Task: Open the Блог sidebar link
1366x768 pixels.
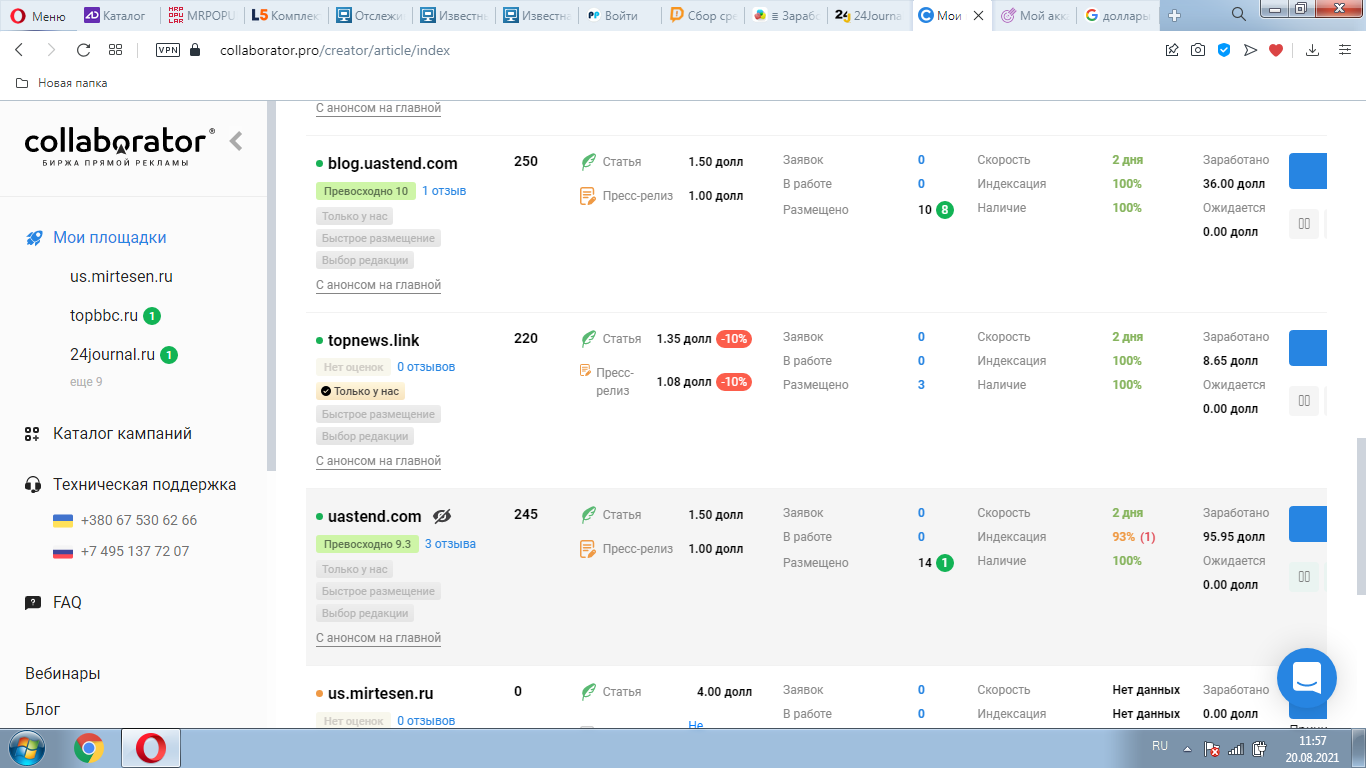Action: click(43, 709)
